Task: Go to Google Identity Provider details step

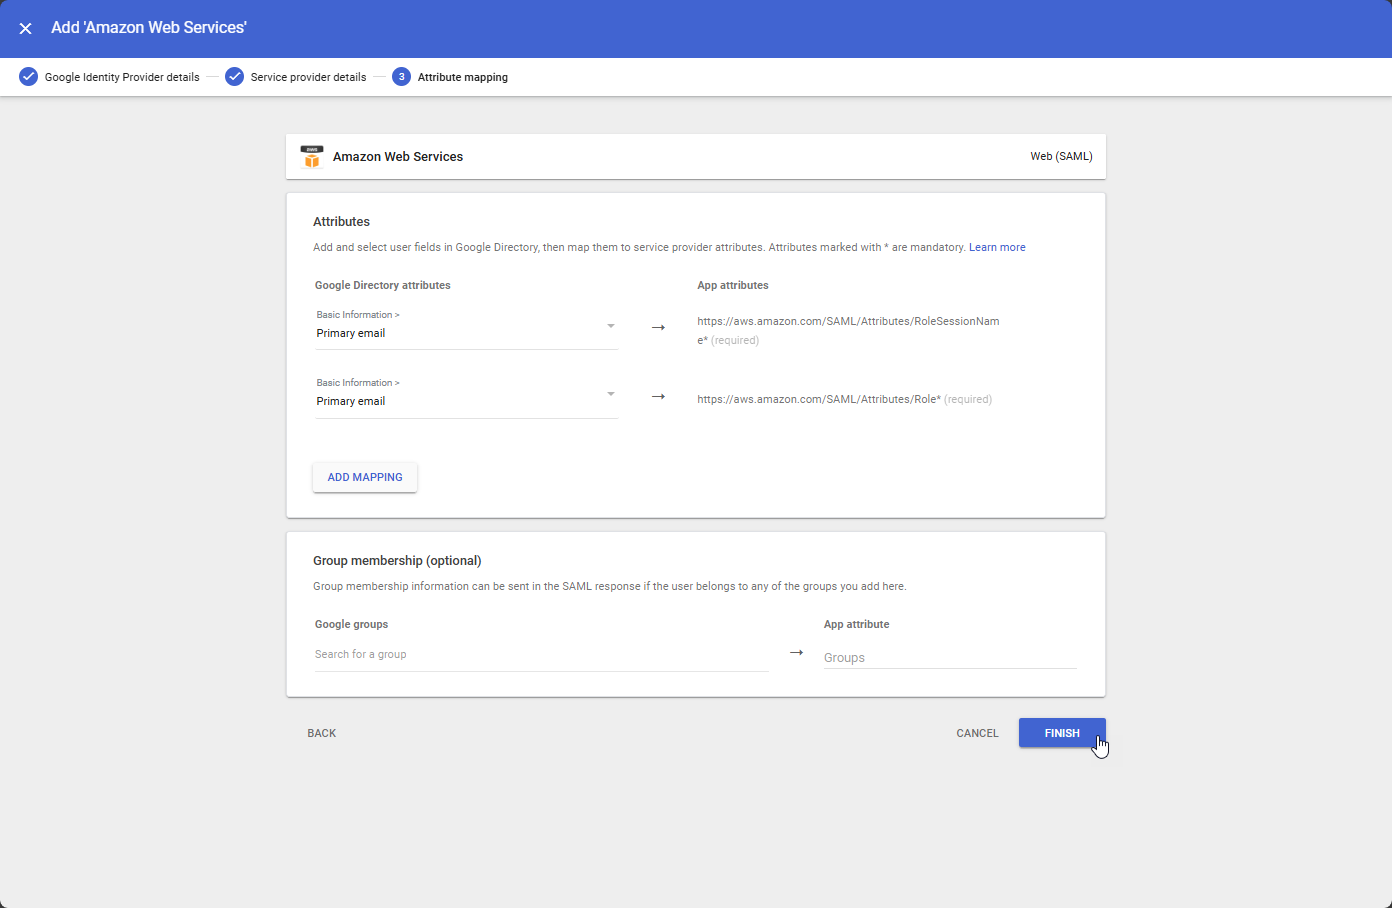Action: click(122, 77)
